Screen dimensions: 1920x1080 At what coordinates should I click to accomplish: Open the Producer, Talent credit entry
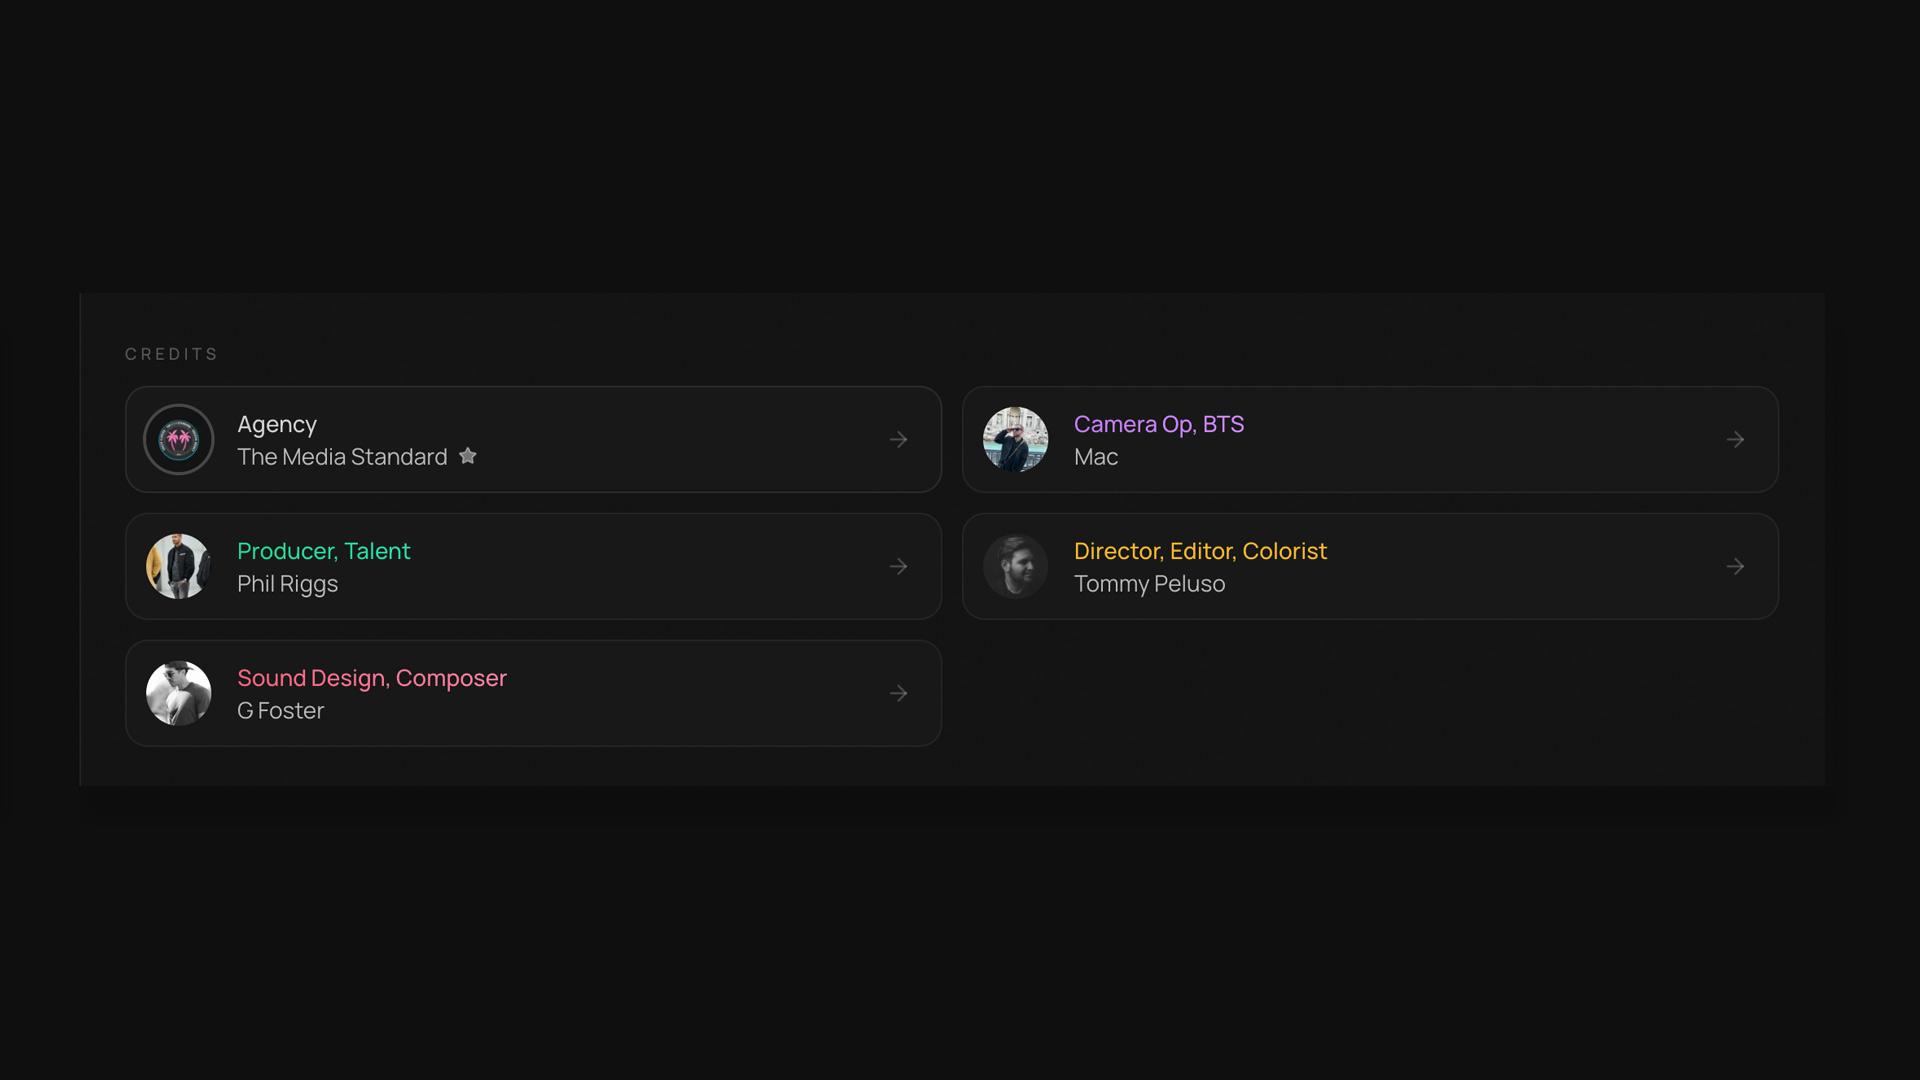pyautogui.click(x=533, y=566)
